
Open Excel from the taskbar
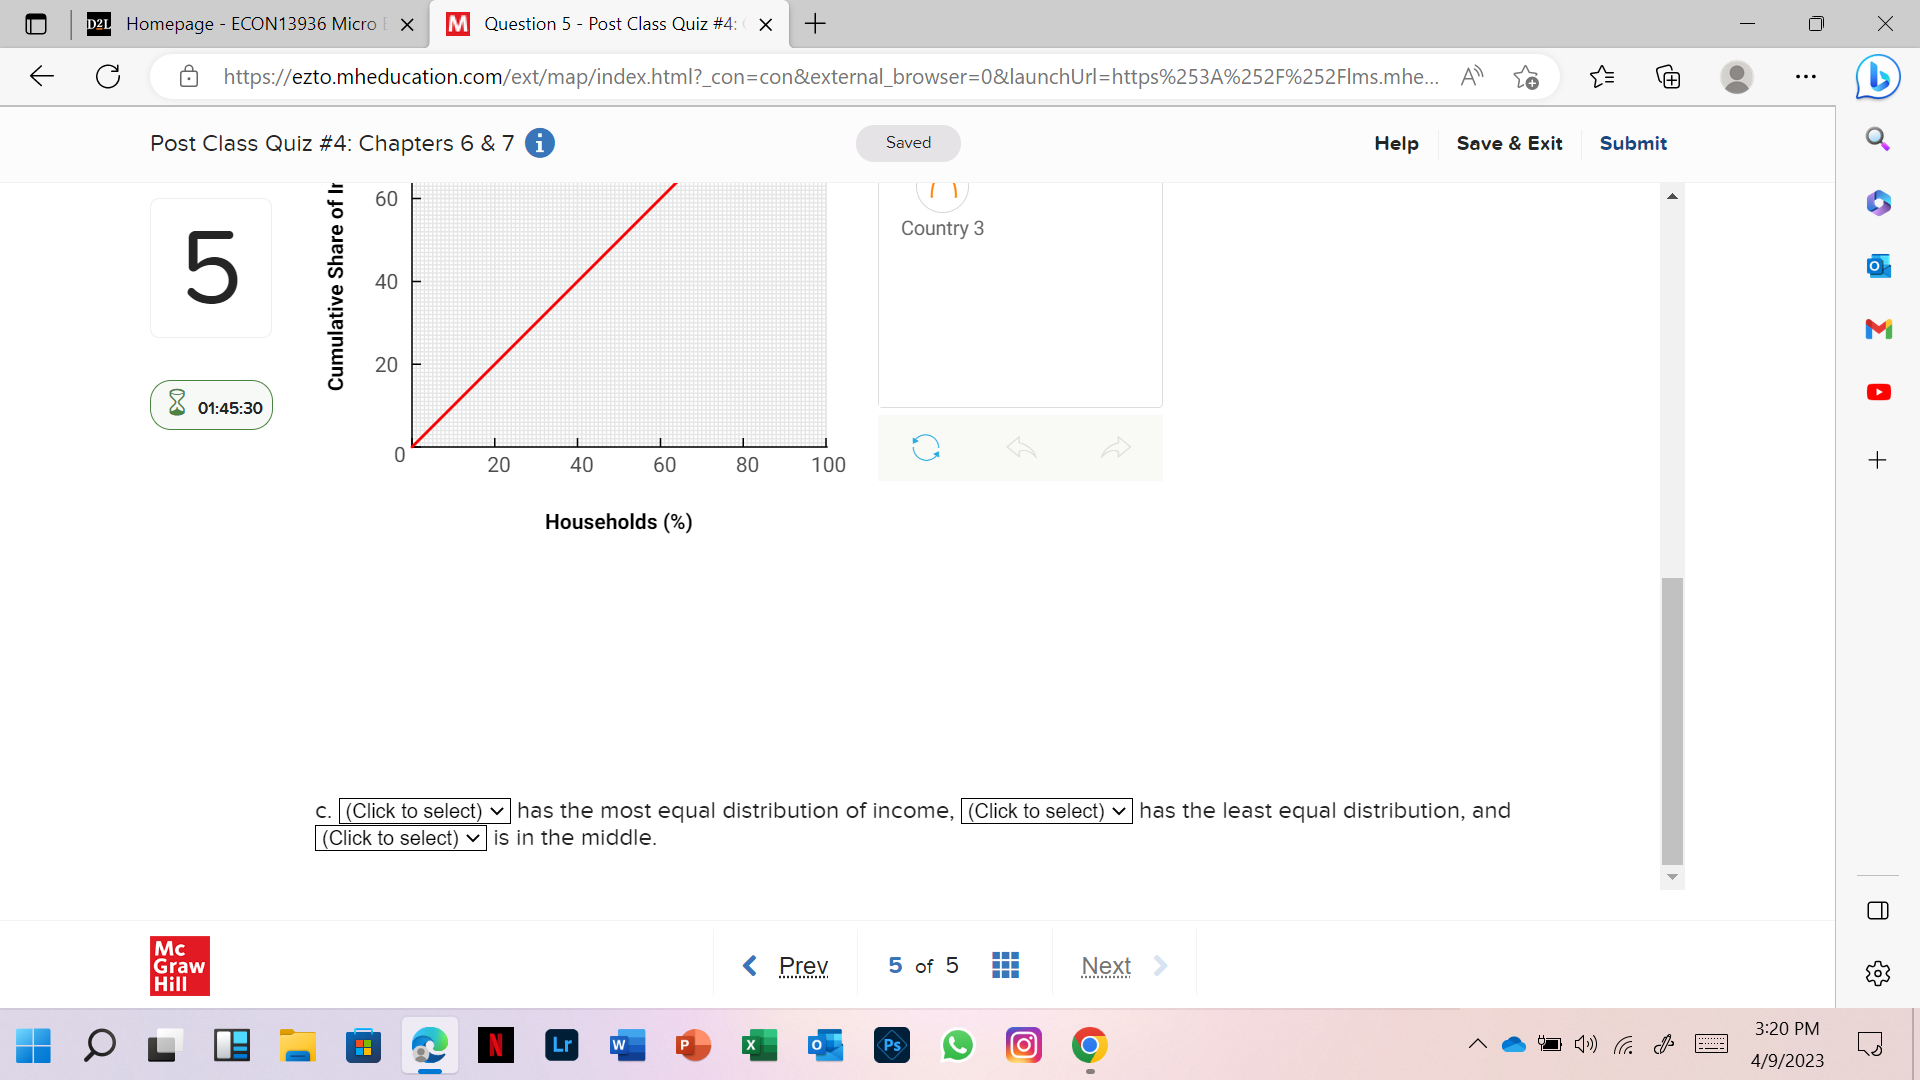pos(759,1045)
